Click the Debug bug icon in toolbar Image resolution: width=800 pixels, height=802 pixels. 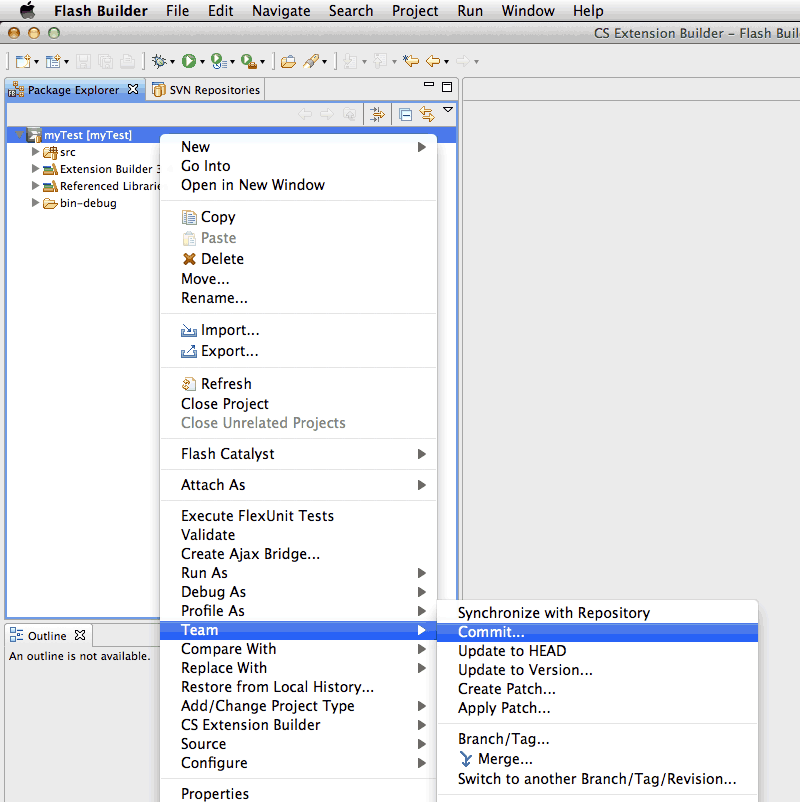(159, 61)
